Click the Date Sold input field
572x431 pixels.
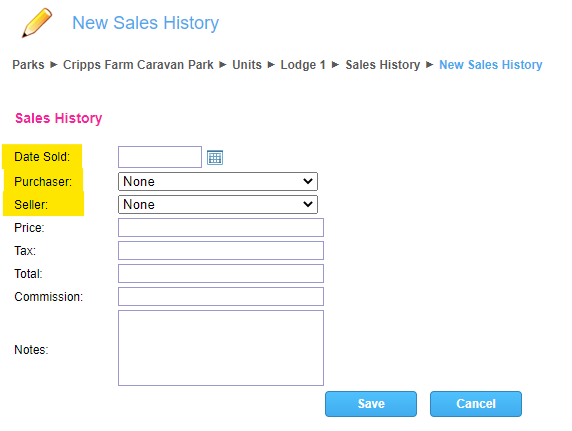pyautogui.click(x=160, y=157)
